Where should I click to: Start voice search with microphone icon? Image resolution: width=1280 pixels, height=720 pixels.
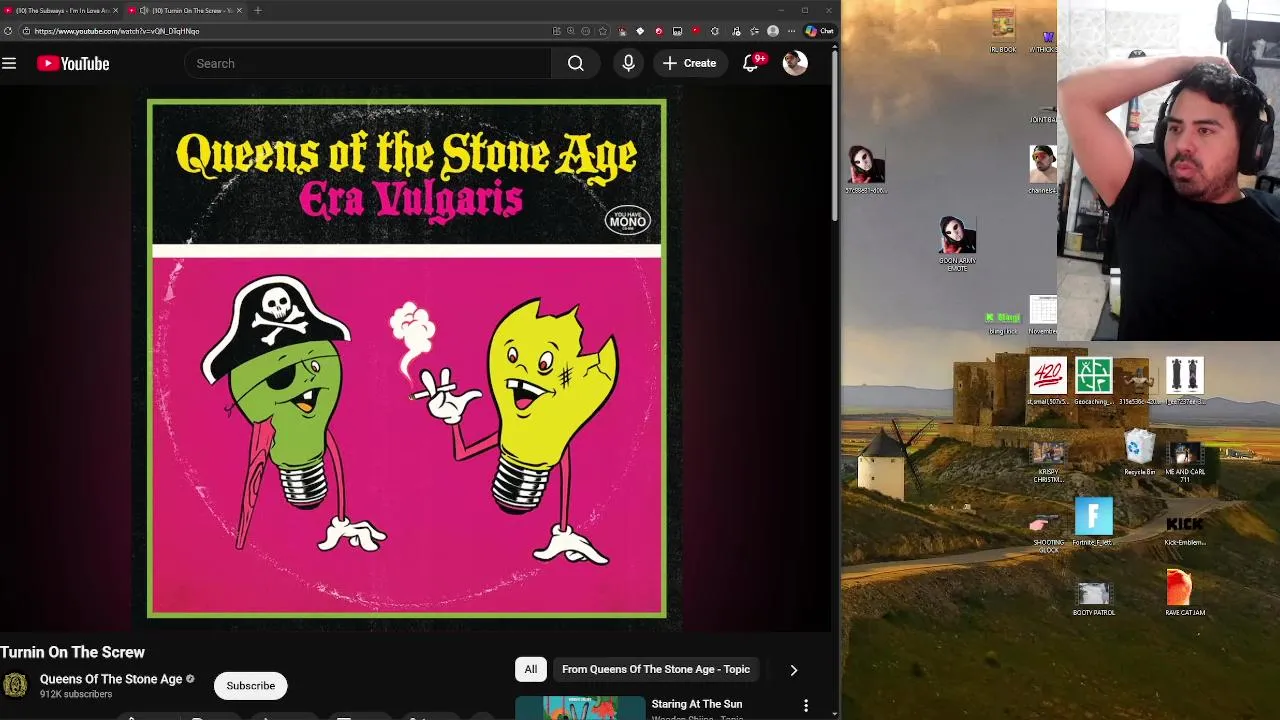(628, 63)
